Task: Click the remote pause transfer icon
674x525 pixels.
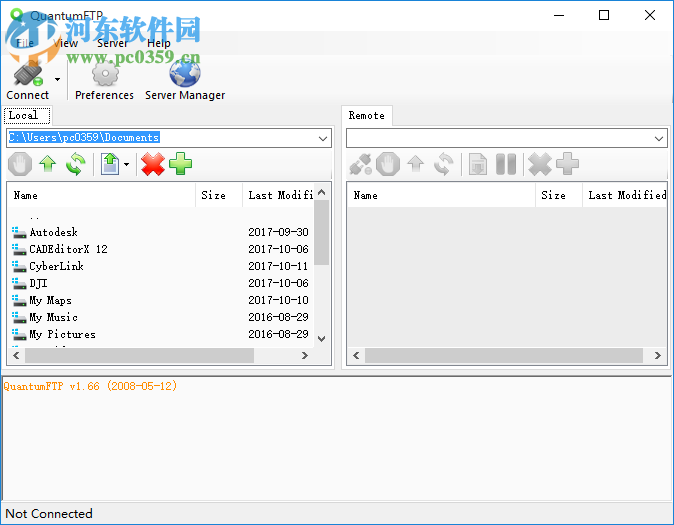Action: (506, 164)
